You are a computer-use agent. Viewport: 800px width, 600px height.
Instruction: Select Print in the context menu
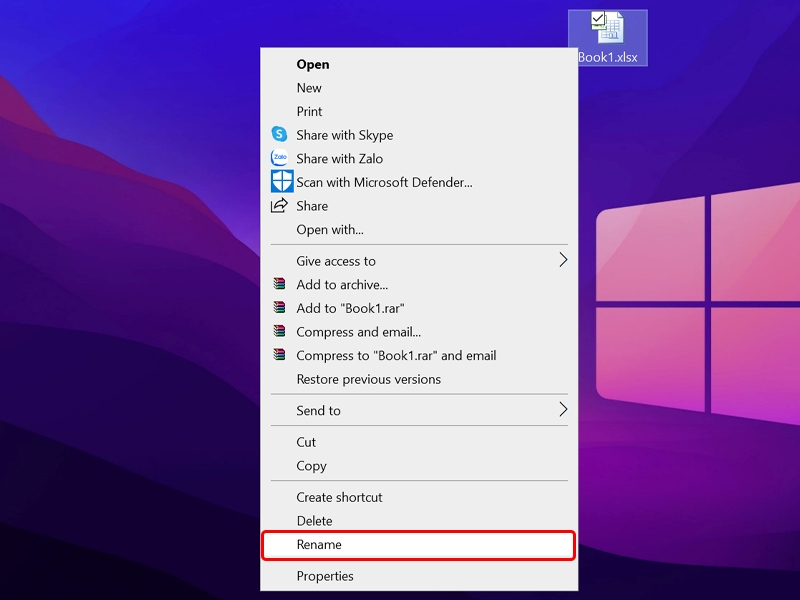419,111
